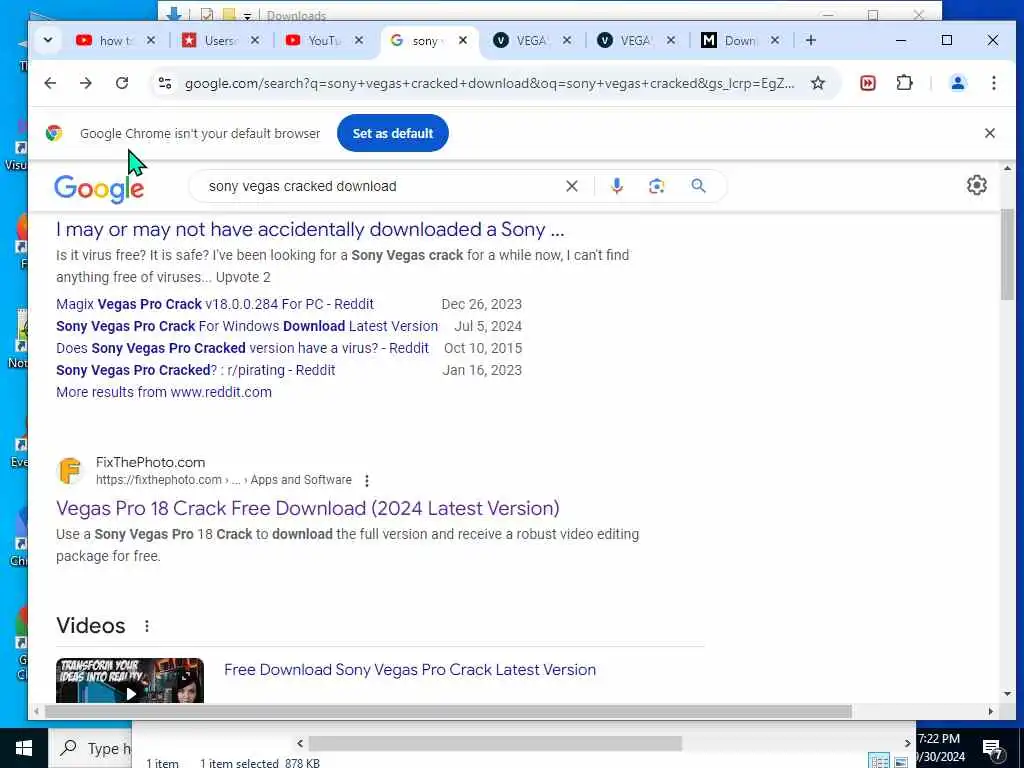Go to the Google logo homepage
Screen dimensions: 1024x768
[x=99, y=189]
